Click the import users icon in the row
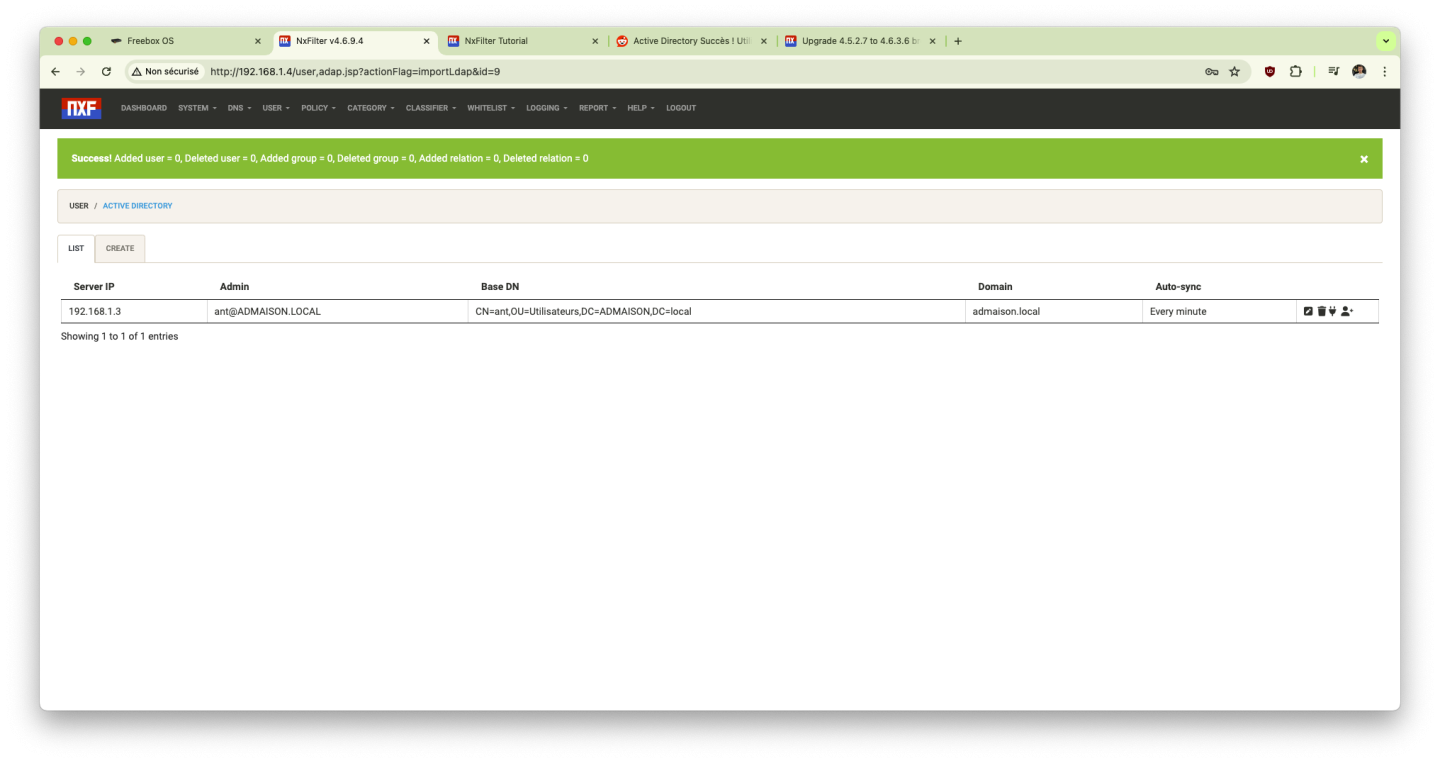This screenshot has width=1440, height=763. tap(1347, 312)
